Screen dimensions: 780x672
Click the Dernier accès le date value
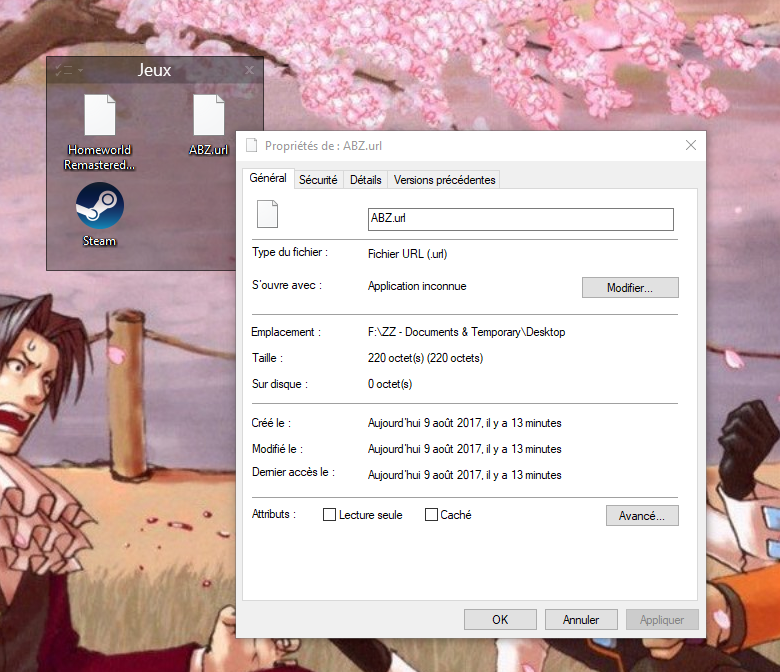click(x=465, y=475)
